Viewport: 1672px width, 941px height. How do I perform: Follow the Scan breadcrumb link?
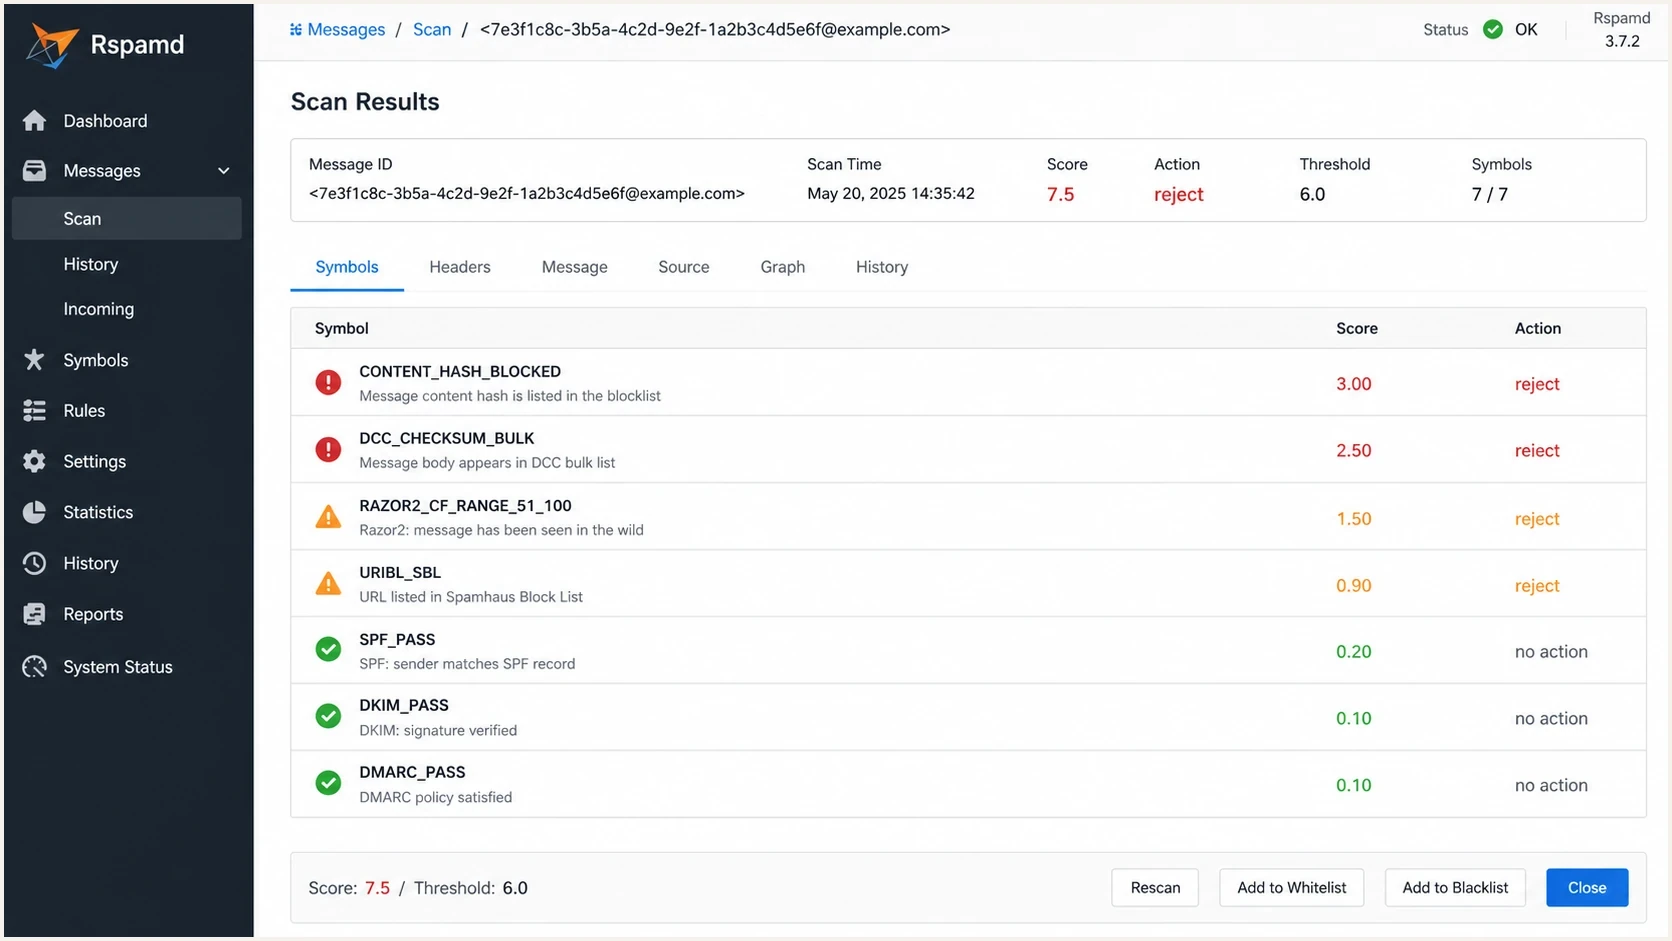pyautogui.click(x=432, y=30)
